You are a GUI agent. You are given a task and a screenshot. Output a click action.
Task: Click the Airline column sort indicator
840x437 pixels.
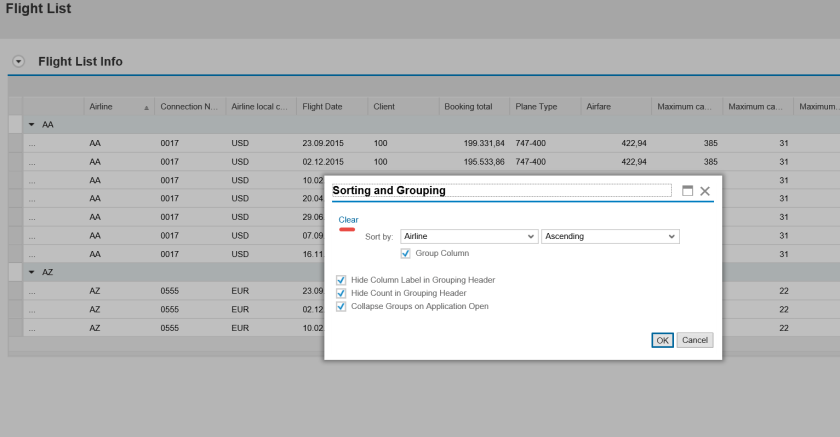point(148,106)
